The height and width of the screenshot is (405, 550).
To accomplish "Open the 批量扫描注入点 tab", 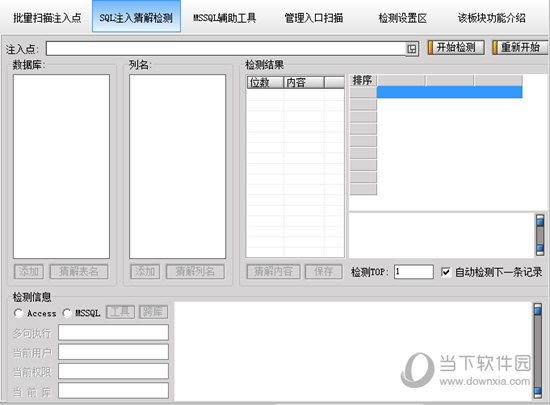I will pyautogui.click(x=47, y=17).
